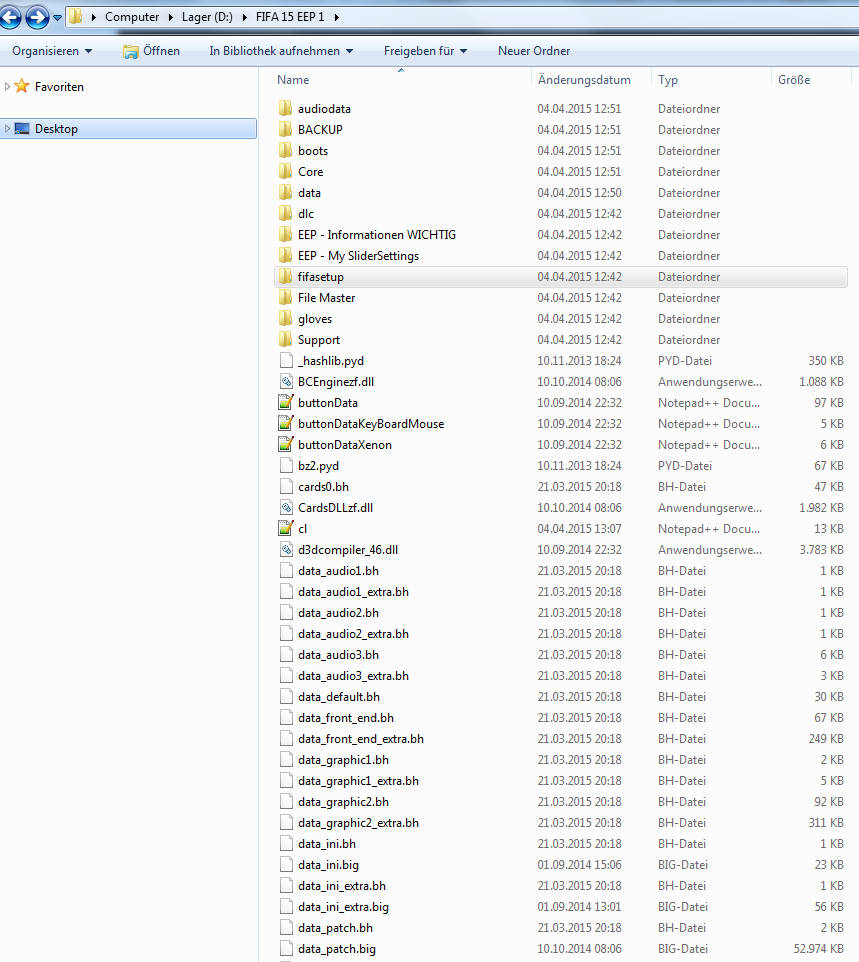
Task: Select data_patch.bh file name
Action: click(x=335, y=928)
